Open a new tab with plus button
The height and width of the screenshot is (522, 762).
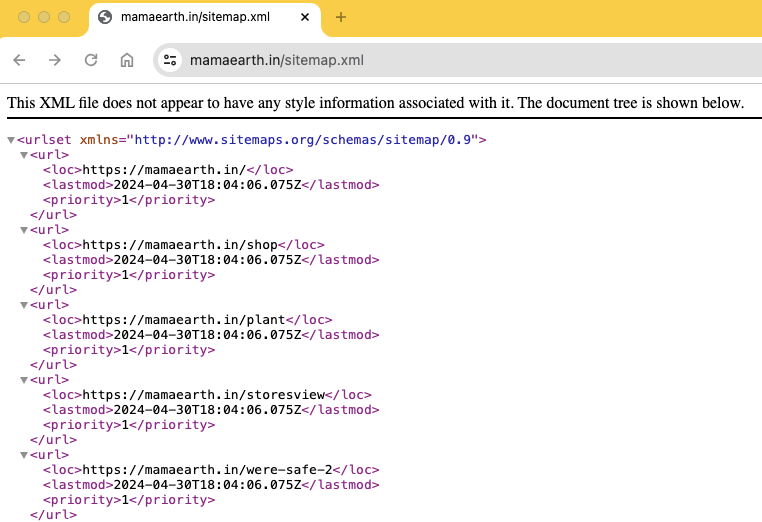[341, 17]
